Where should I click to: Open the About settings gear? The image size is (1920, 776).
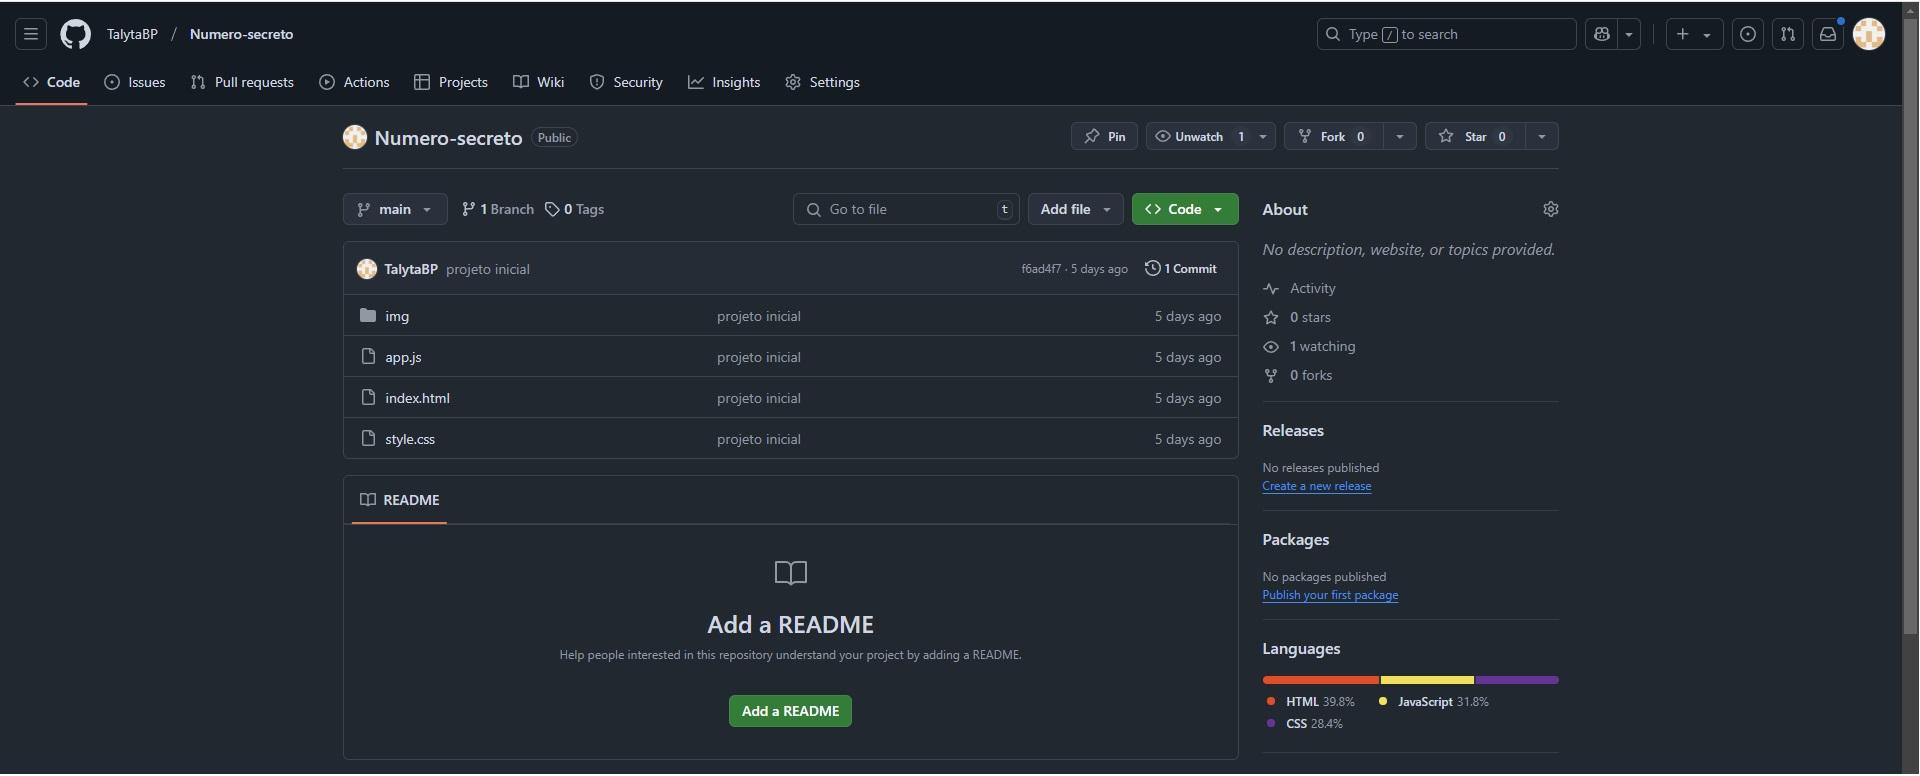[1551, 209]
